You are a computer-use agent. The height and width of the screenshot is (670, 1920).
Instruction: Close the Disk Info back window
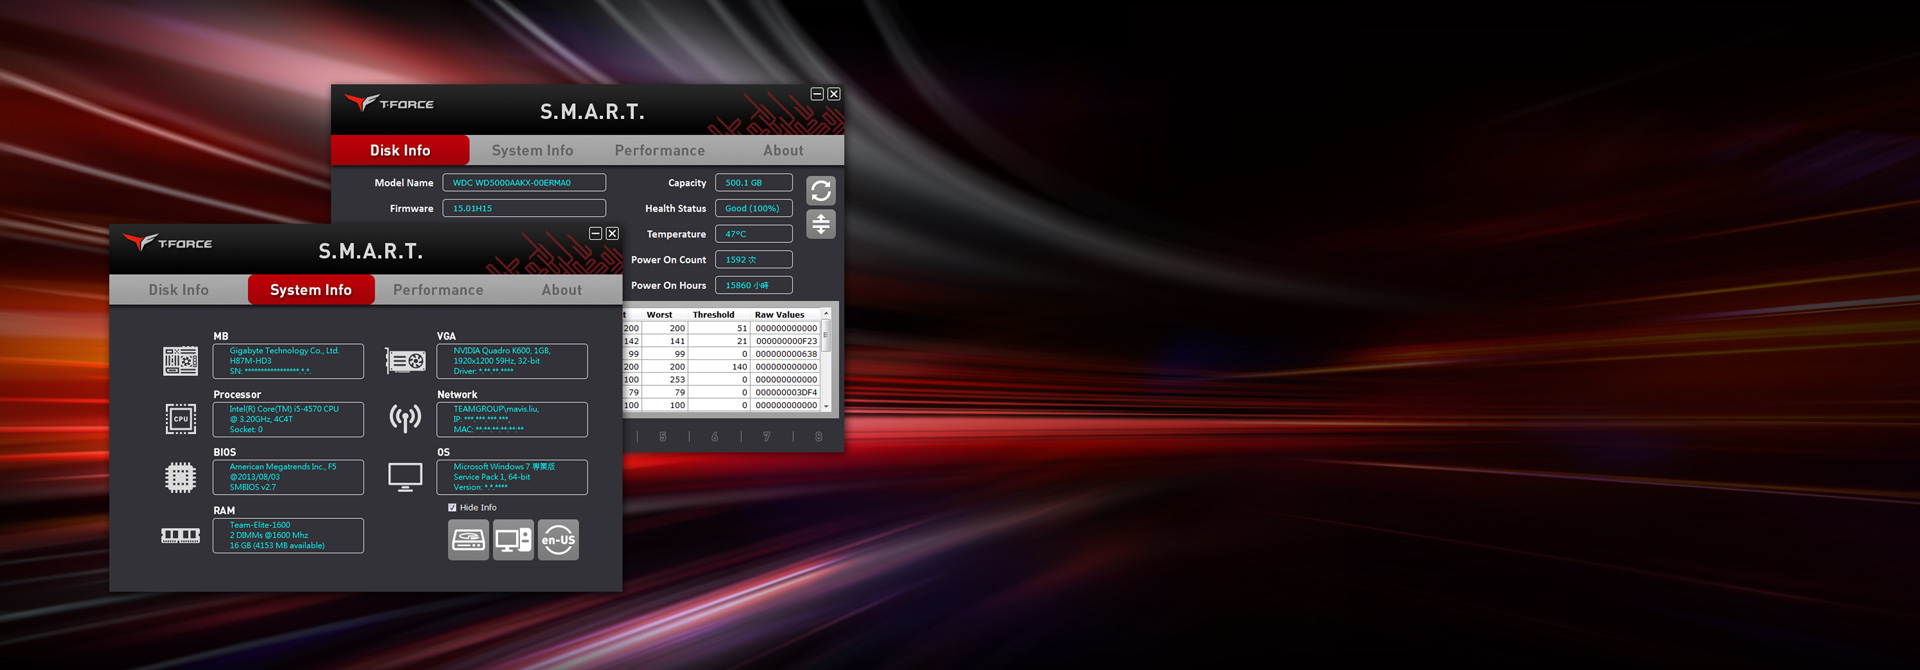click(x=834, y=94)
